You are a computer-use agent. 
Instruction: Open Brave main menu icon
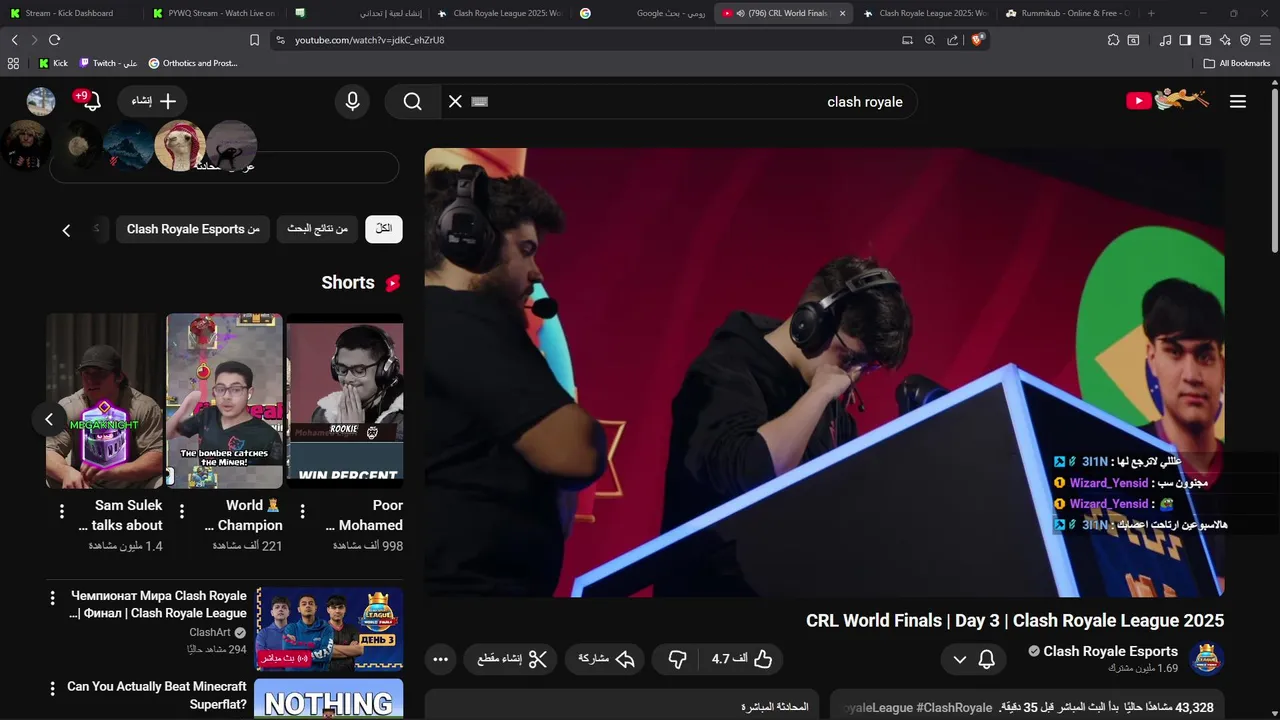coord(1265,40)
